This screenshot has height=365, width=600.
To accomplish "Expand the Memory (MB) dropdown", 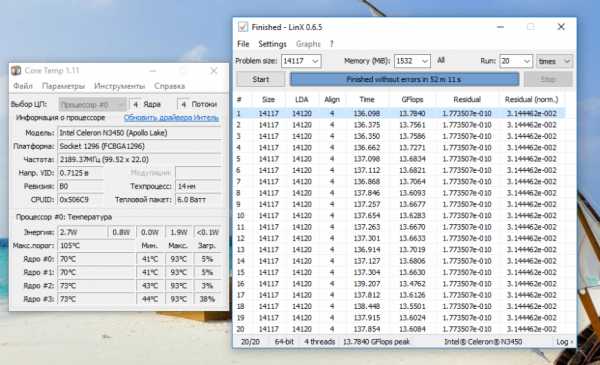I will tap(412, 61).
